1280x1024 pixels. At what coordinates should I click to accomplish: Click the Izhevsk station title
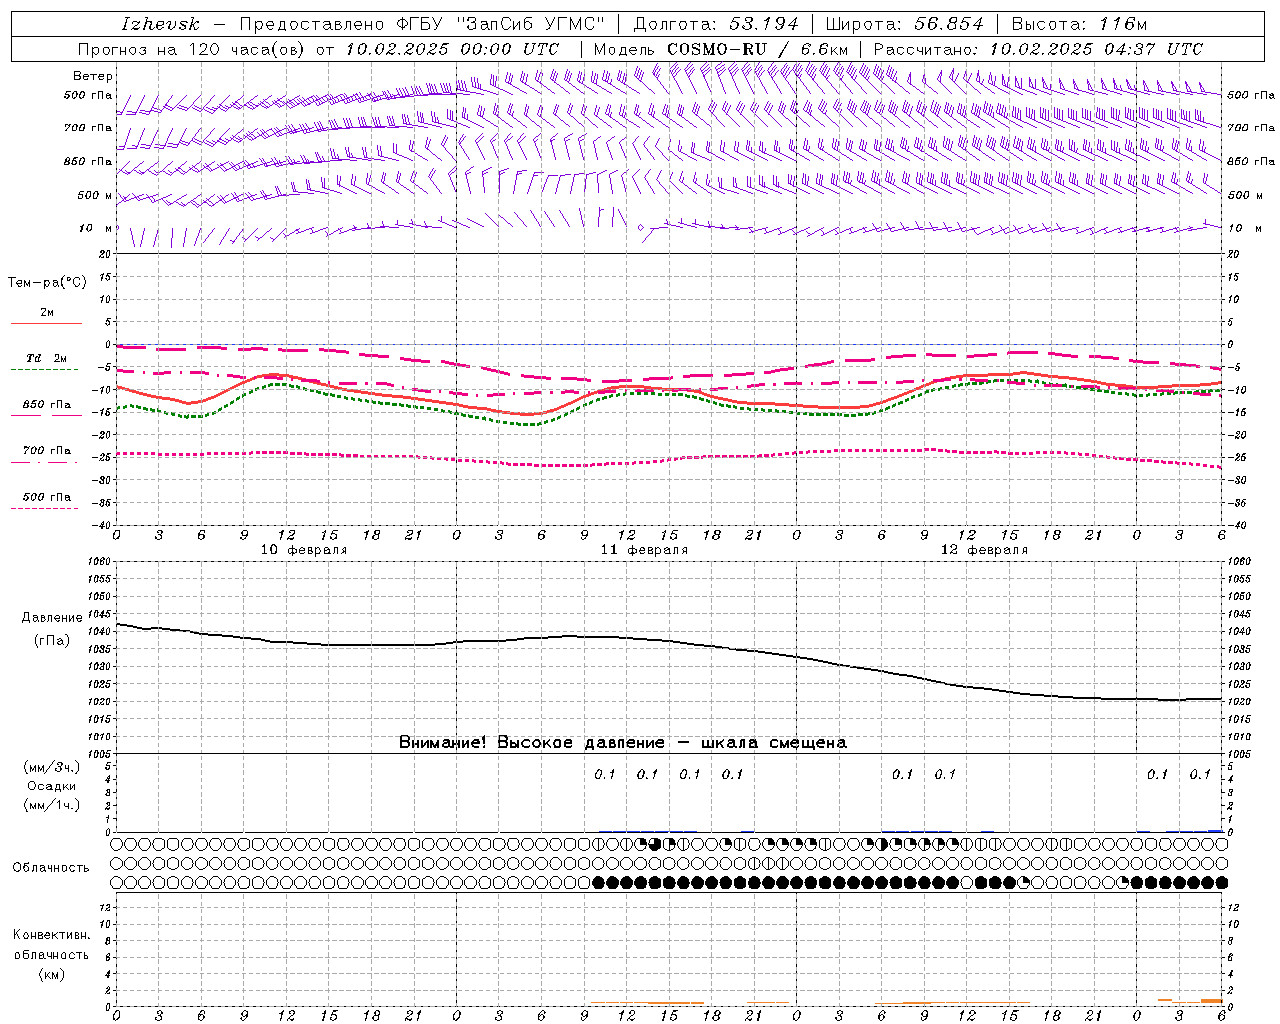[160, 24]
